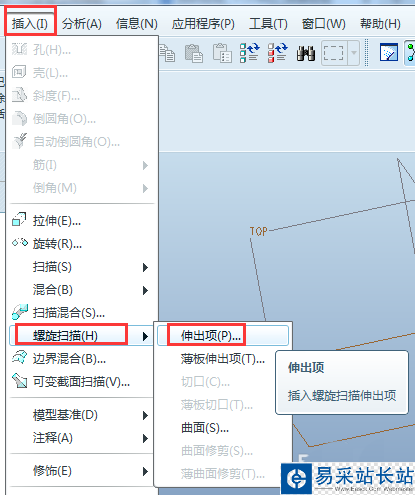Image resolution: width=415 pixels, height=495 pixels.
Task: Open the 工具(T) menu
Action: 268,24
